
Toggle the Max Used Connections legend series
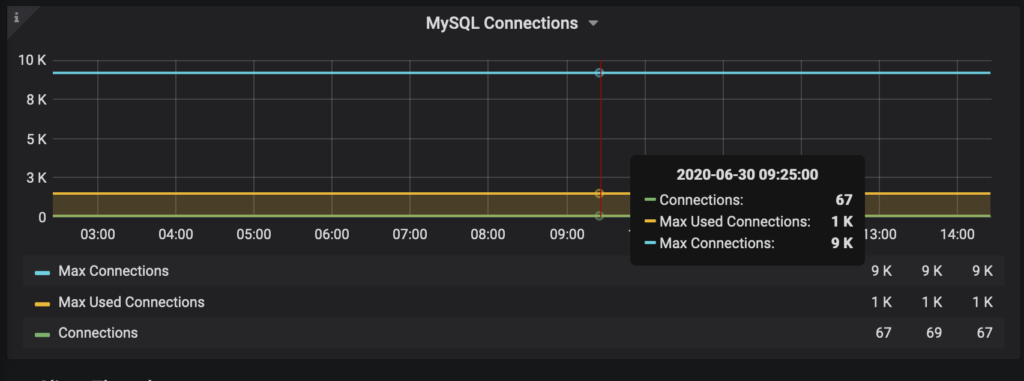[131, 302]
